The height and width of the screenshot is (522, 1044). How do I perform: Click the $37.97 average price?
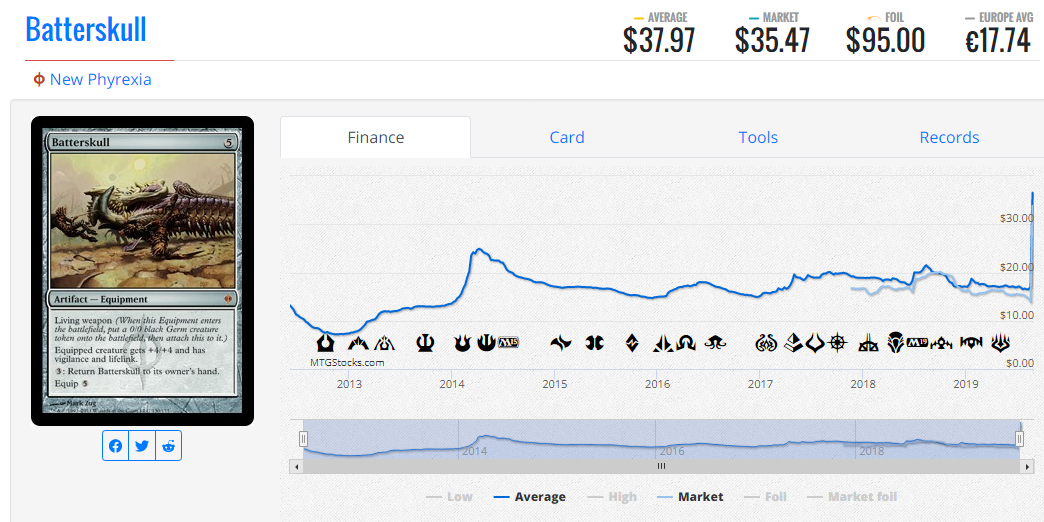(x=659, y=41)
